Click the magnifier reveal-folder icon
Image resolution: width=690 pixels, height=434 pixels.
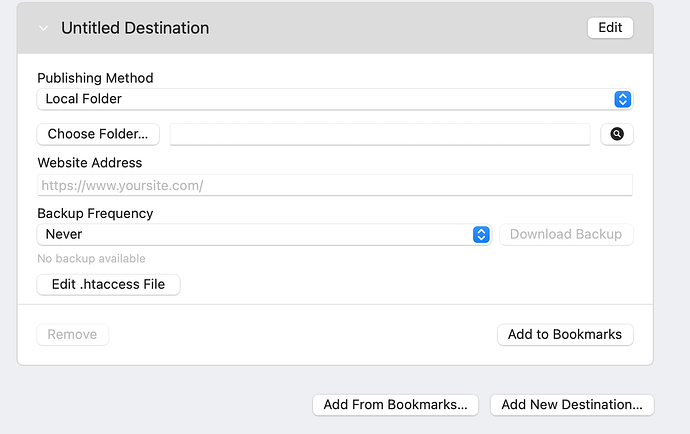(x=617, y=134)
